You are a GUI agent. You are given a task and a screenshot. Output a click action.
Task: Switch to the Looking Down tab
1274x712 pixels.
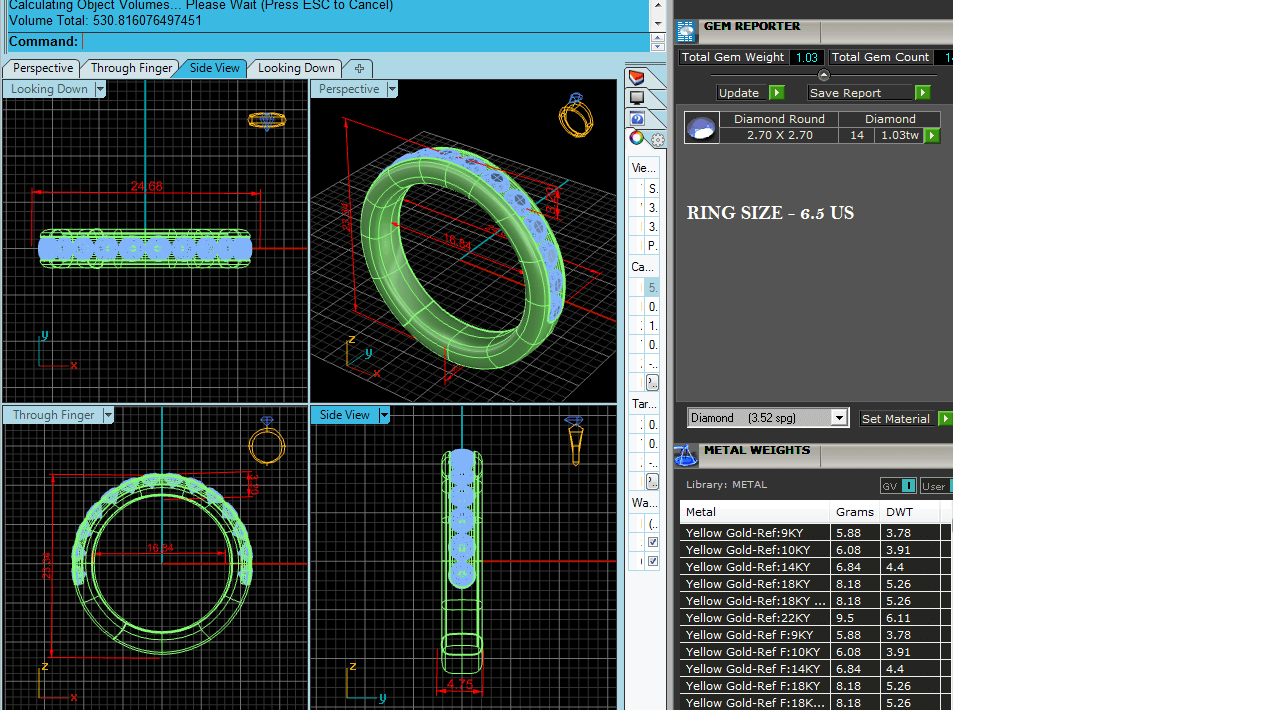click(x=296, y=68)
